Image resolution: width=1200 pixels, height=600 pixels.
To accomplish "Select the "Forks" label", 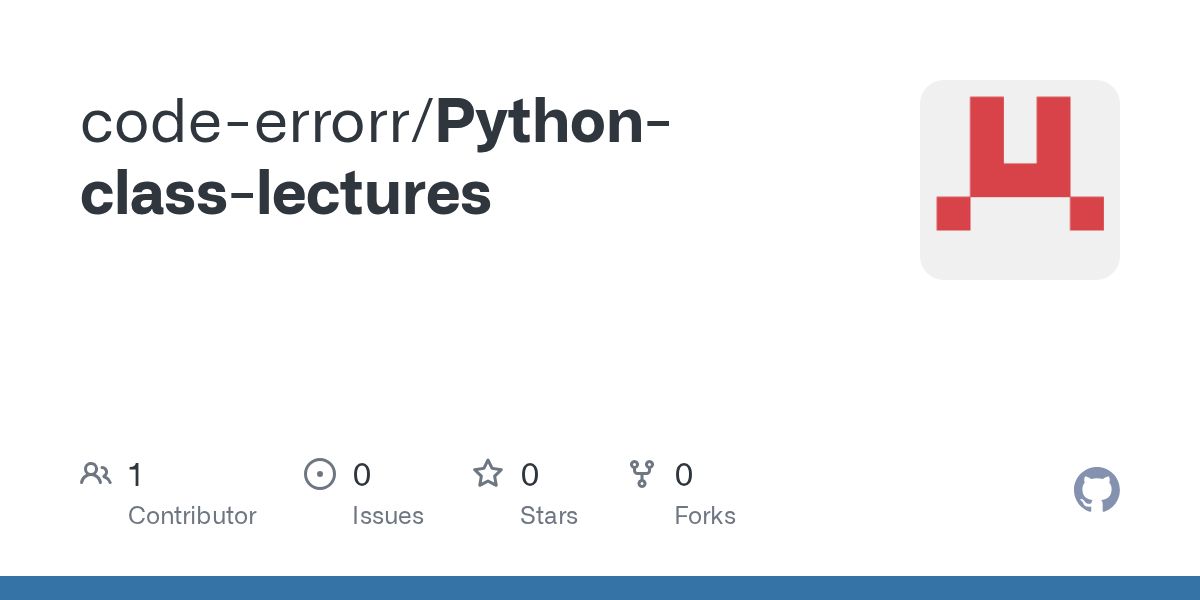I will coord(705,516).
